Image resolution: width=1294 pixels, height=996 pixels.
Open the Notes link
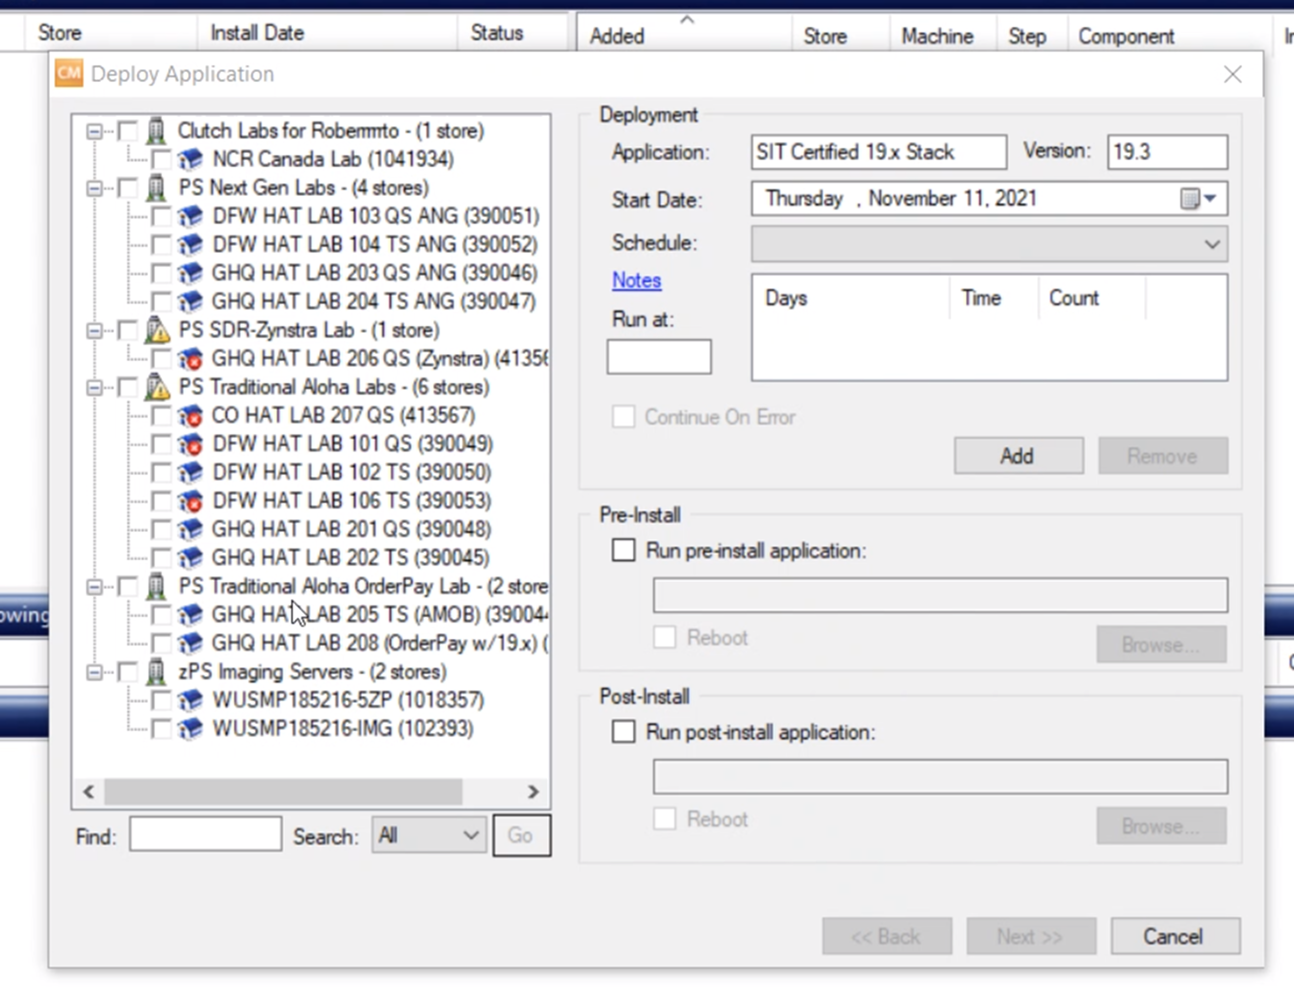636,280
